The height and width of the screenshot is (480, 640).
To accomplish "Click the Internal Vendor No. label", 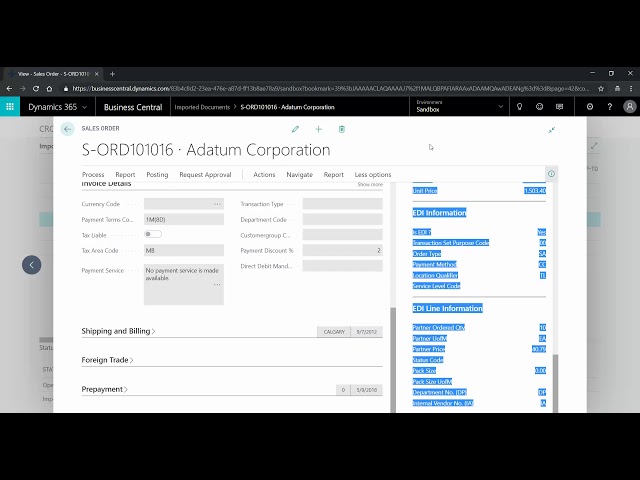I will [442, 403].
